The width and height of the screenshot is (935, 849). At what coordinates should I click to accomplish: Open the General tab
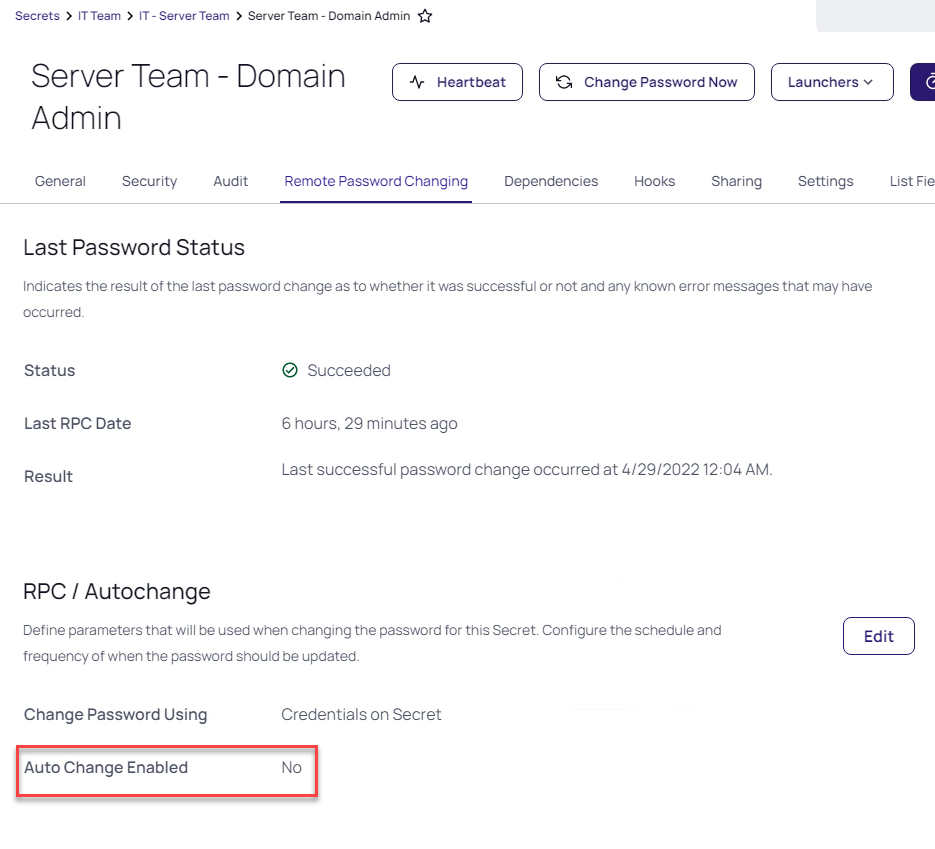pyautogui.click(x=60, y=181)
